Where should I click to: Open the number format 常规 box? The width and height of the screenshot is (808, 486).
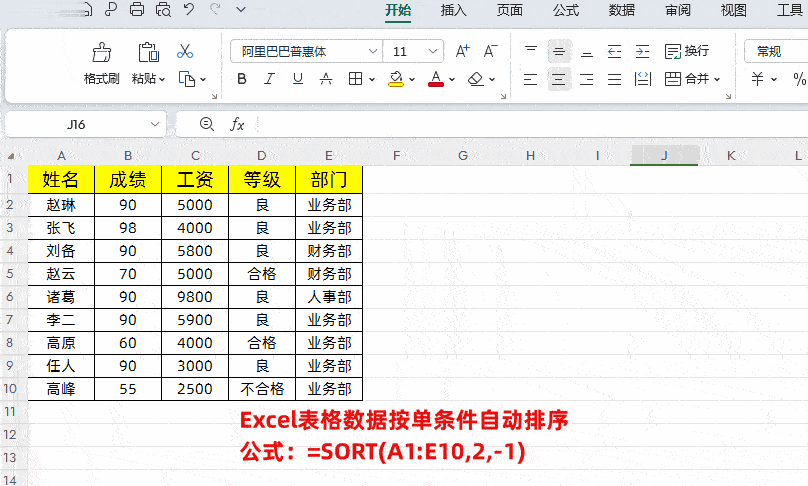click(776, 51)
